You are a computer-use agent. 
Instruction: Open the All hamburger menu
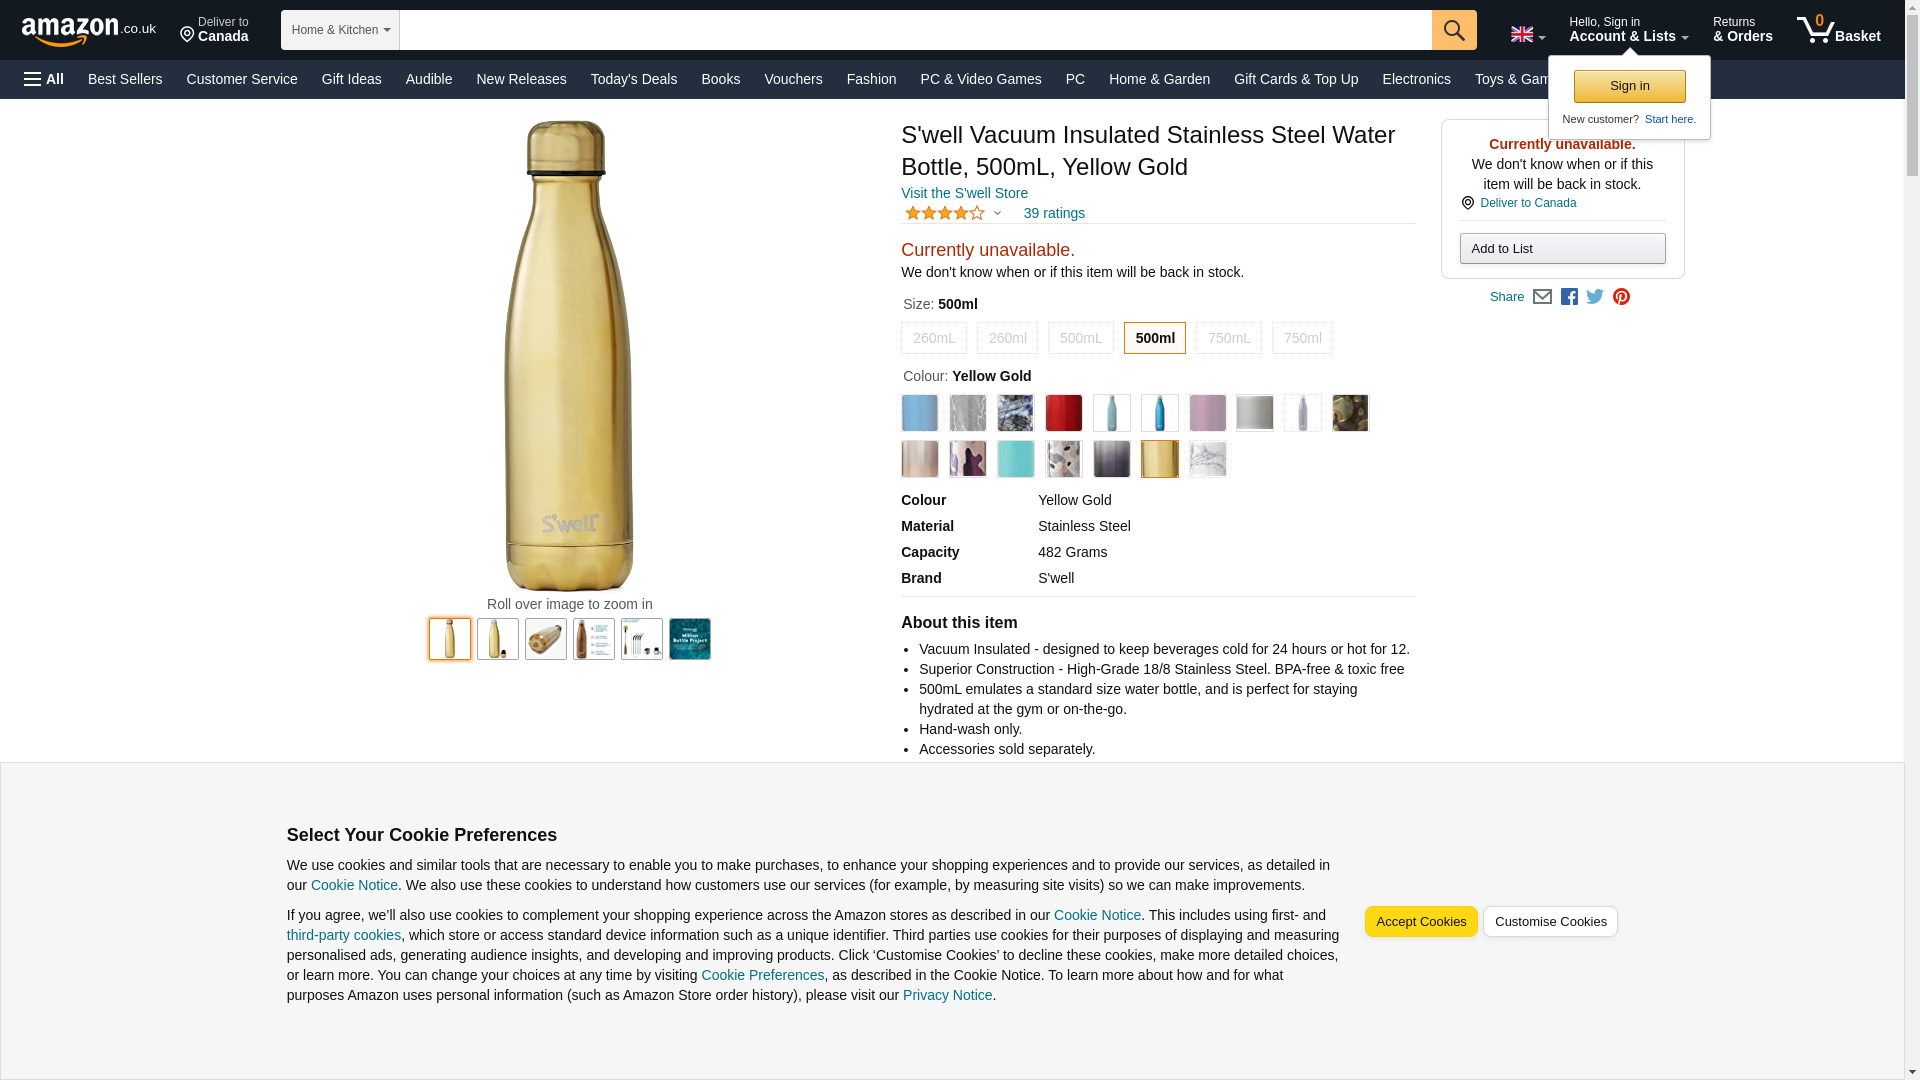(x=44, y=79)
